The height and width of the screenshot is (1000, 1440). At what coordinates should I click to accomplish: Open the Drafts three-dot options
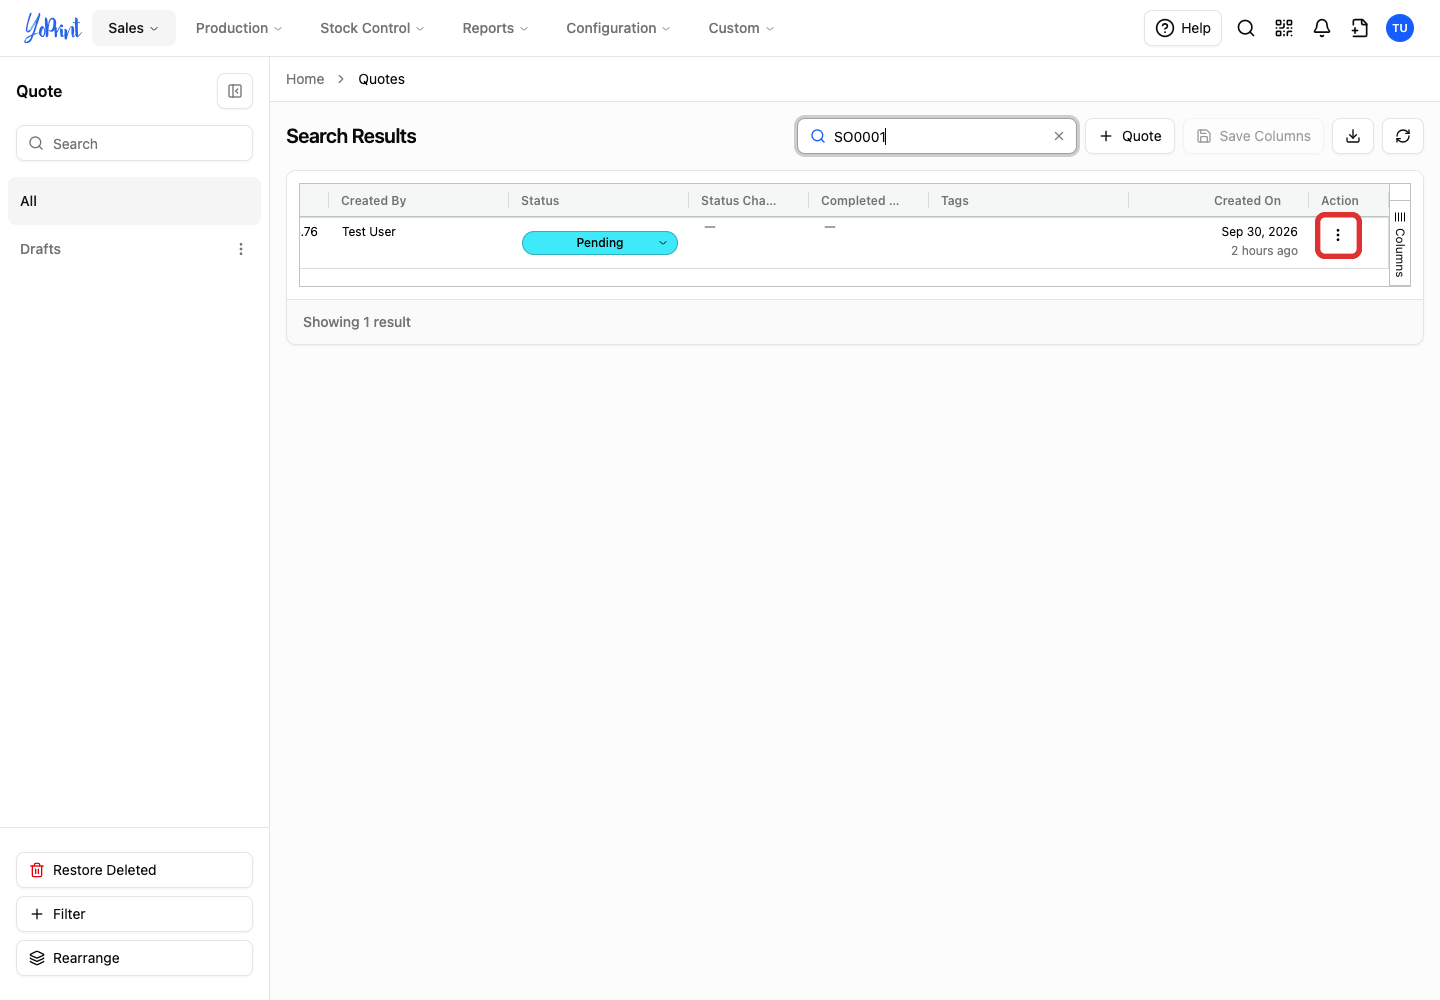click(241, 249)
